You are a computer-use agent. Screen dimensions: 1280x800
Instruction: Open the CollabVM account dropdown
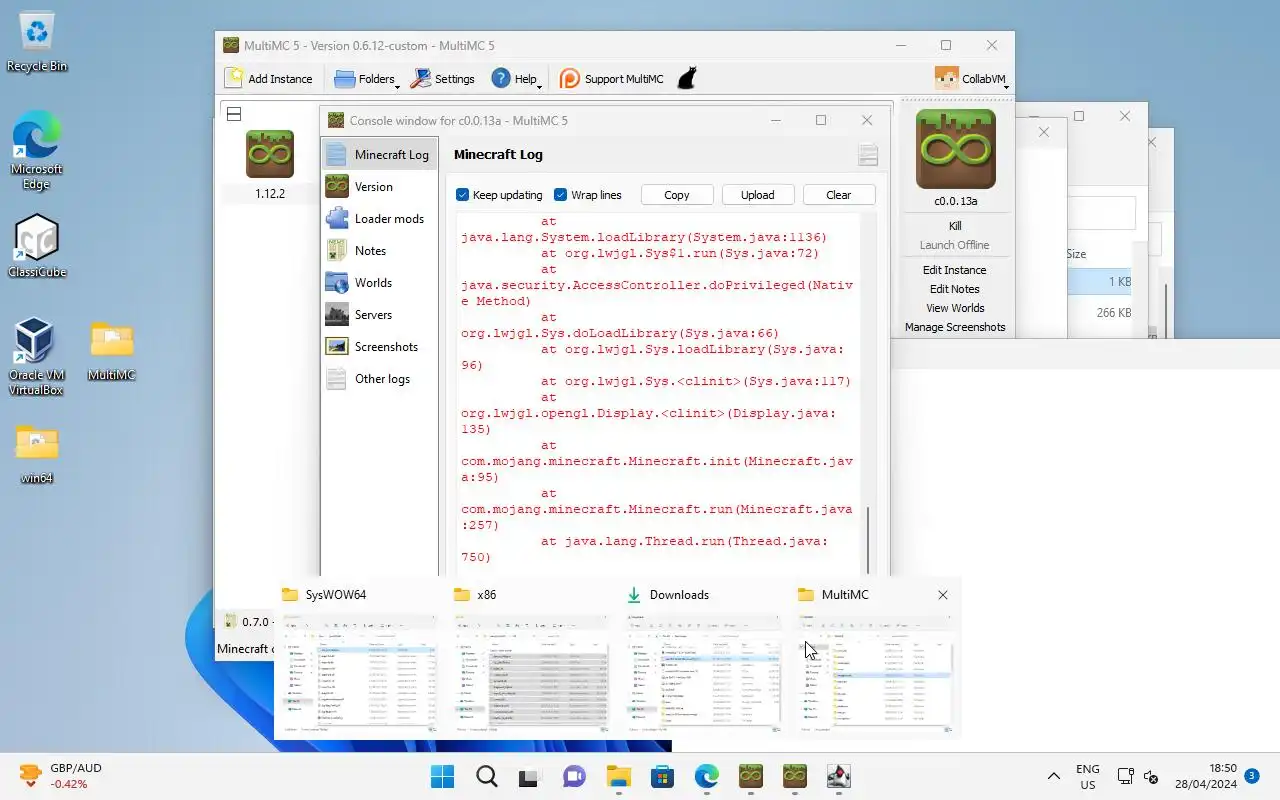970,78
